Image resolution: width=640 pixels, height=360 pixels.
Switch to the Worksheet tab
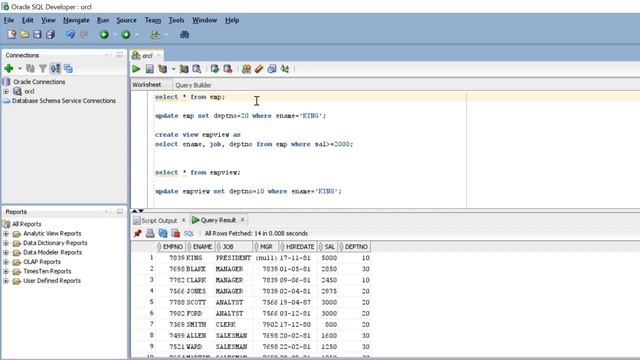click(147, 85)
